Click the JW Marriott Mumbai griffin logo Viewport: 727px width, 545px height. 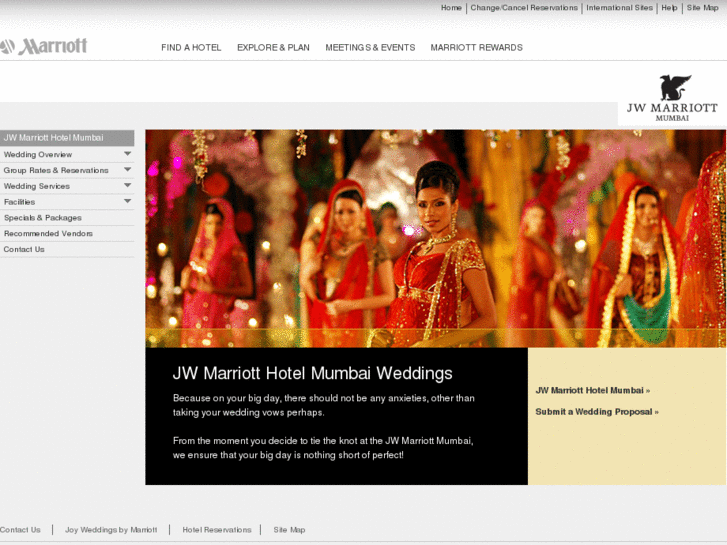[x=672, y=98]
